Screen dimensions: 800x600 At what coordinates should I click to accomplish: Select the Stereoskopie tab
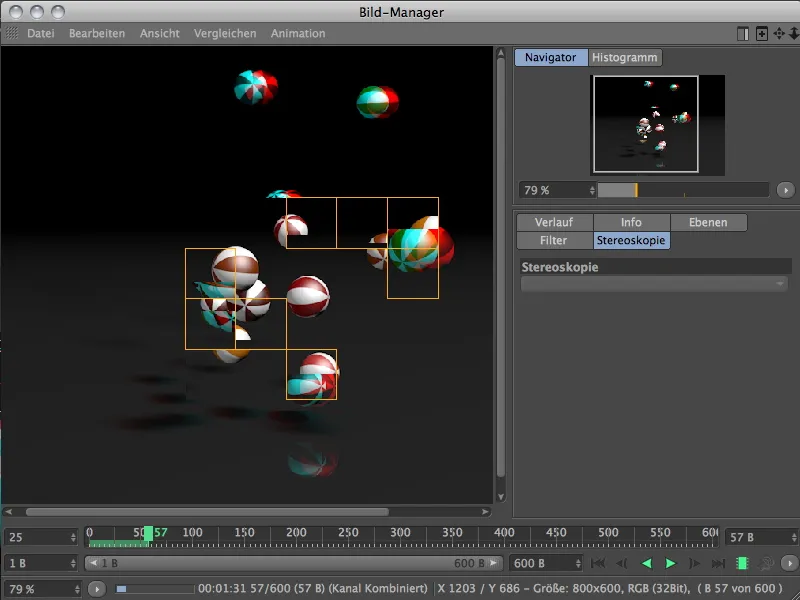pyautogui.click(x=631, y=240)
